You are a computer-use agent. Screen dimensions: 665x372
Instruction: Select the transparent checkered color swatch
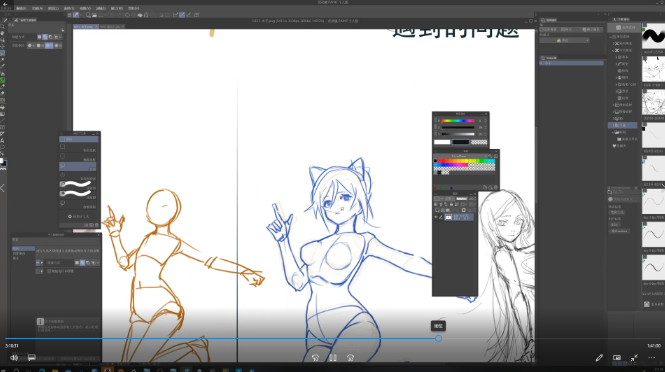pos(479,142)
